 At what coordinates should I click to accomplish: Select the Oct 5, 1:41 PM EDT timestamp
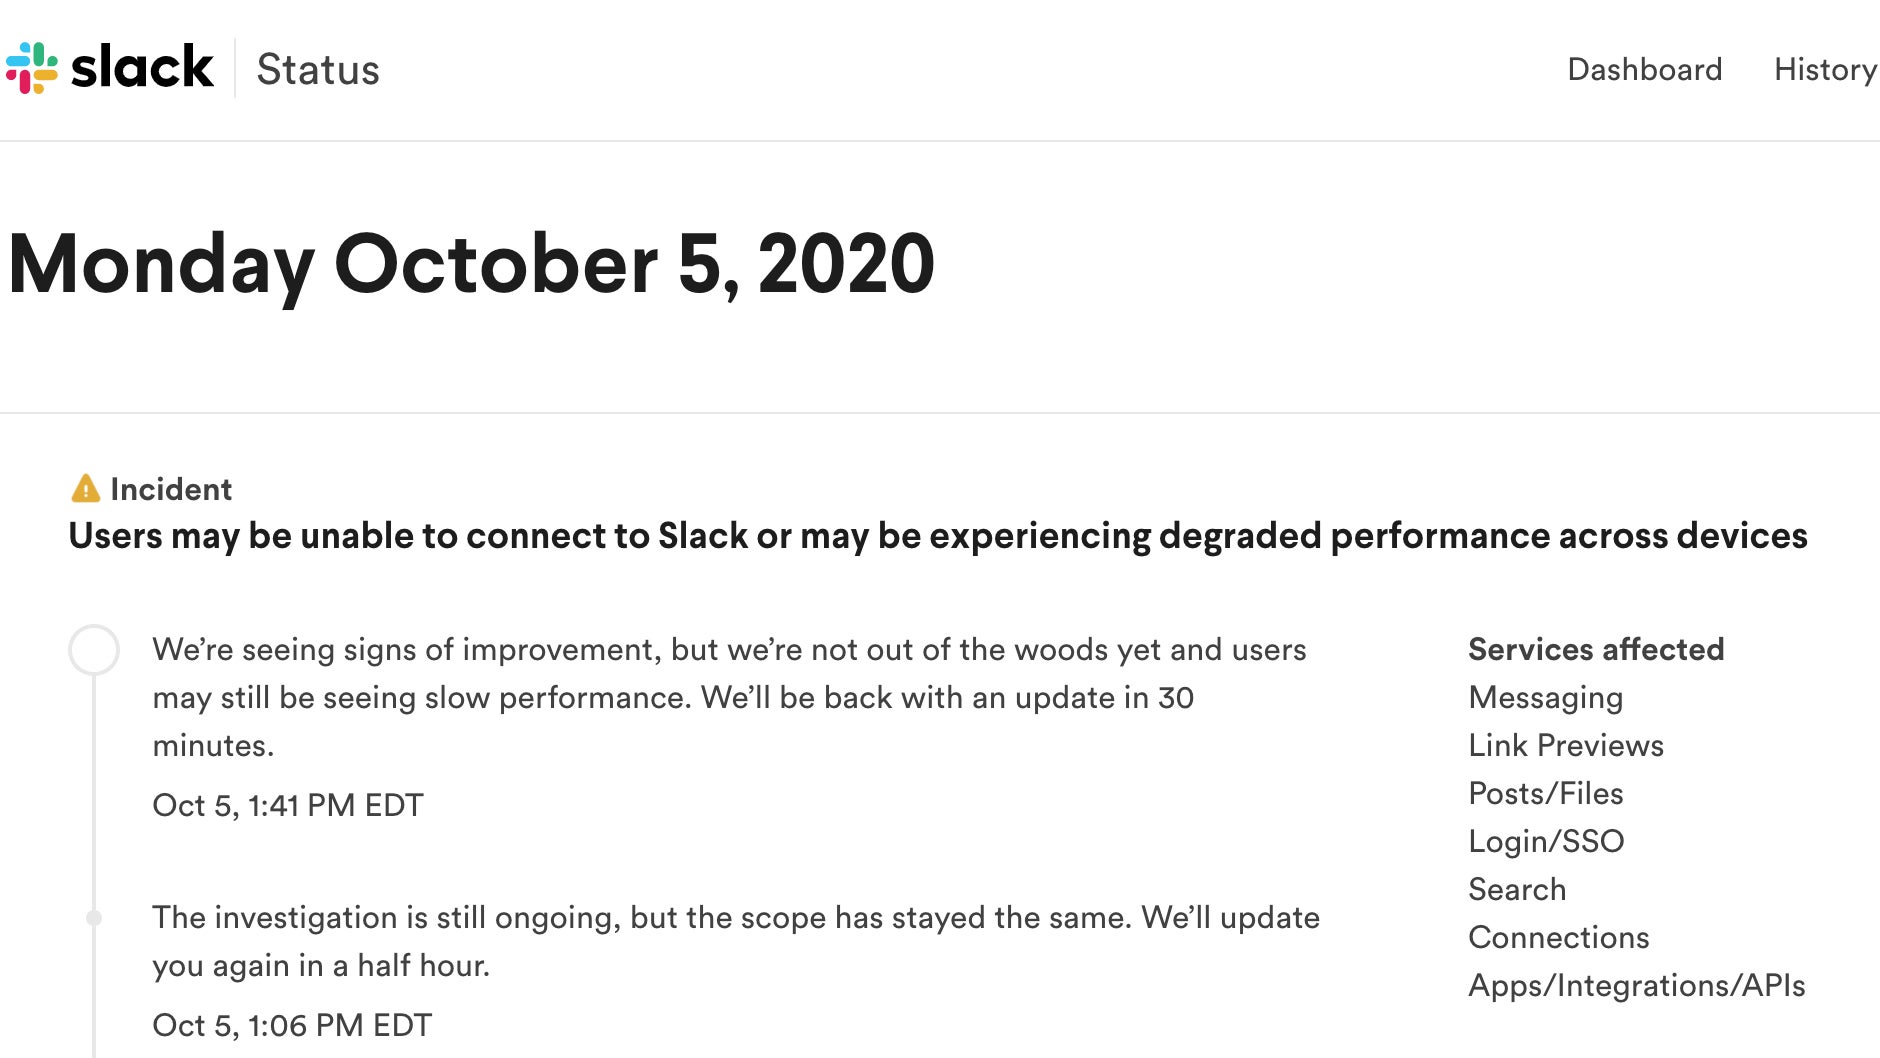click(287, 804)
